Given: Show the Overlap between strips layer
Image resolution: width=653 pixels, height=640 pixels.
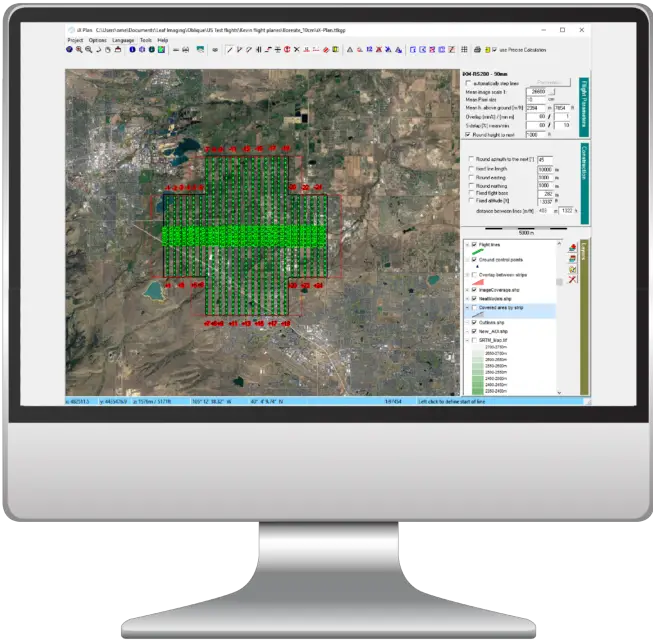Looking at the screenshot, I should (x=474, y=275).
